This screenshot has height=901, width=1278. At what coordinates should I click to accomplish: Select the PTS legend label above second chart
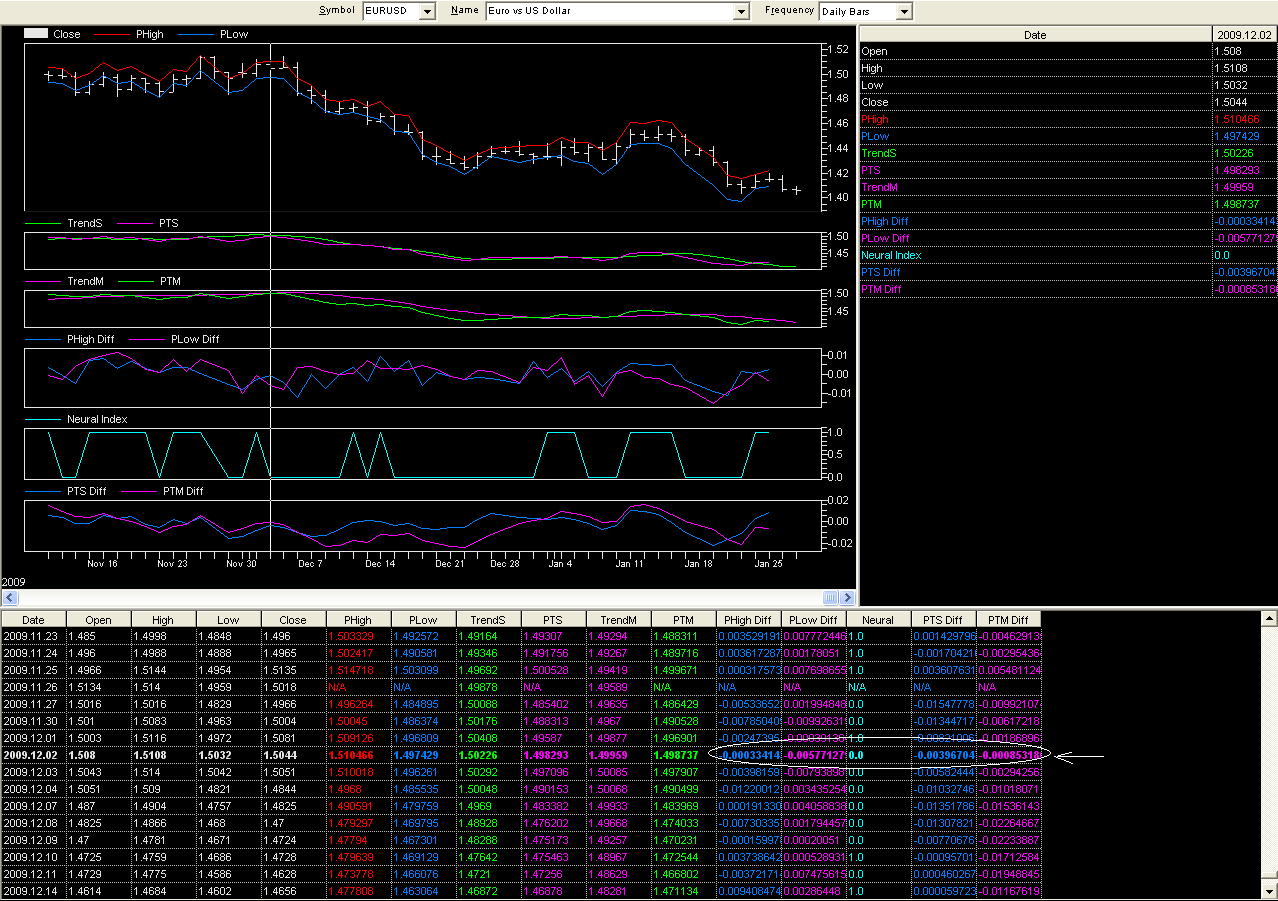(x=168, y=223)
